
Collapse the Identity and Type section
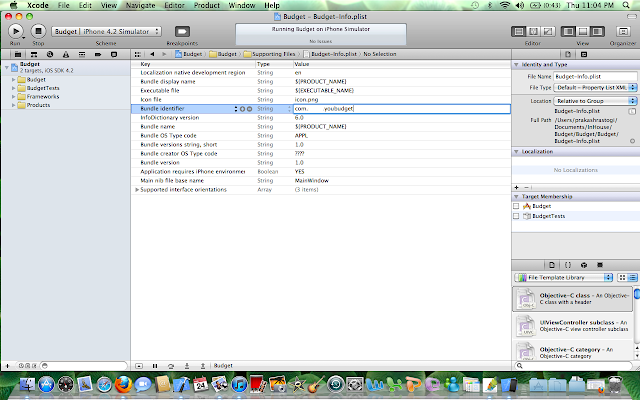tap(516, 64)
